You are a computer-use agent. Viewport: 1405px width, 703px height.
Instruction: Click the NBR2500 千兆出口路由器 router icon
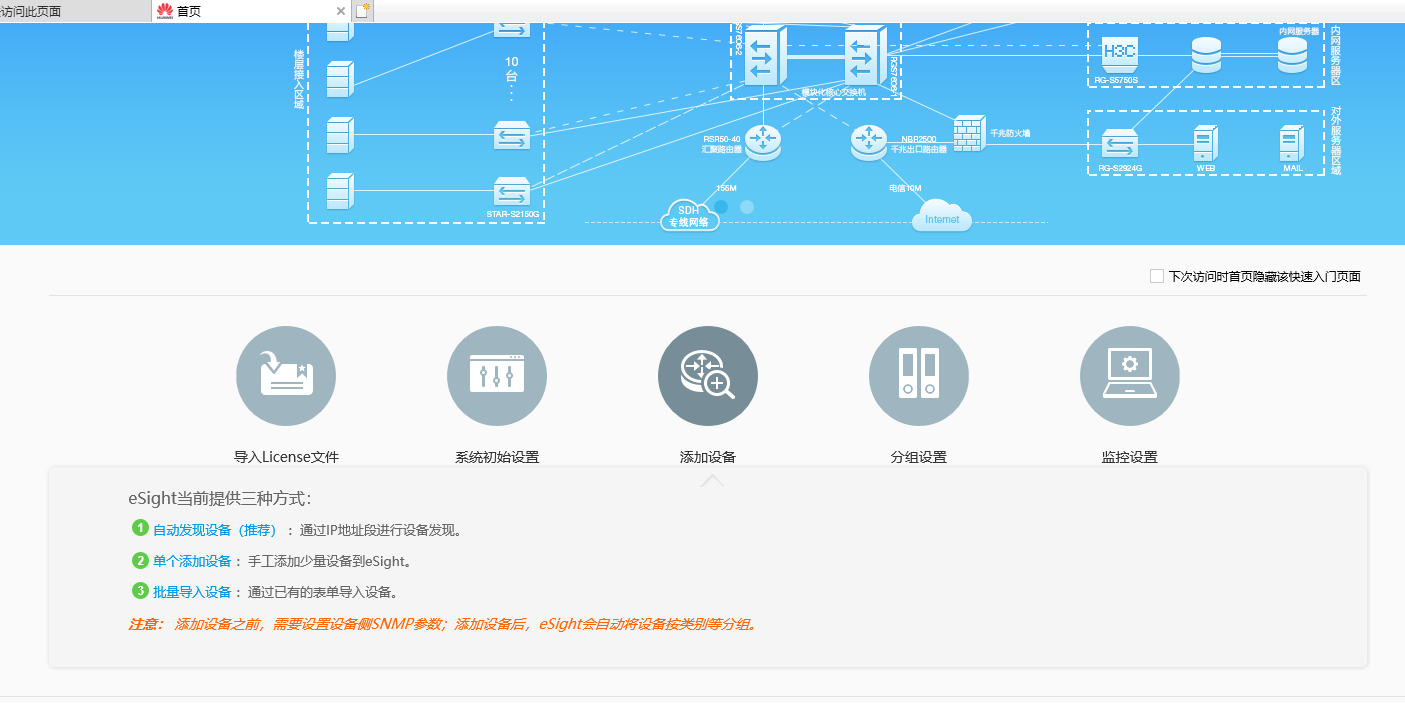tap(869, 141)
